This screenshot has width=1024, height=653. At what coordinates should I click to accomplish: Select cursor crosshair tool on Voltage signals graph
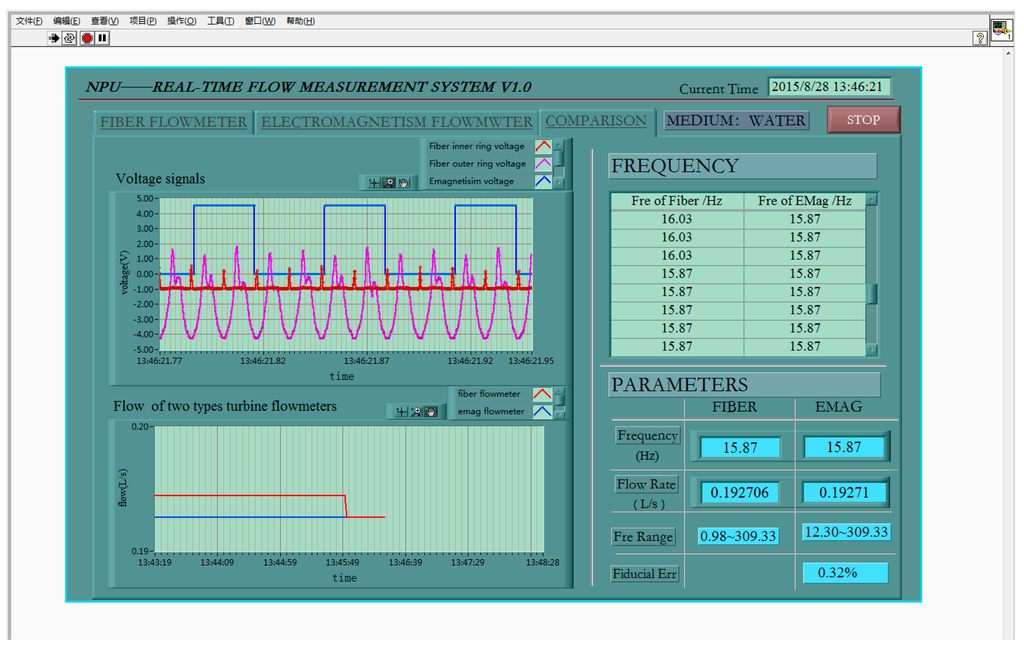[x=373, y=183]
